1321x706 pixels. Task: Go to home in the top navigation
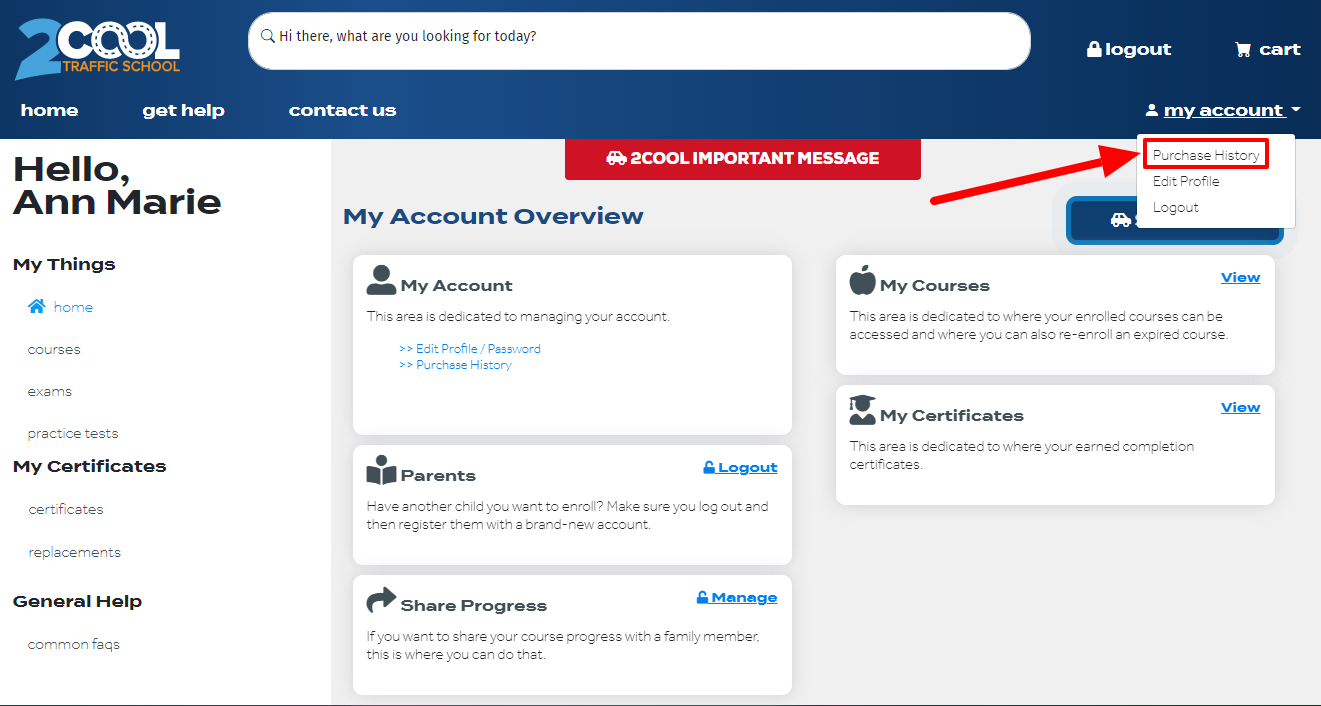(x=49, y=110)
